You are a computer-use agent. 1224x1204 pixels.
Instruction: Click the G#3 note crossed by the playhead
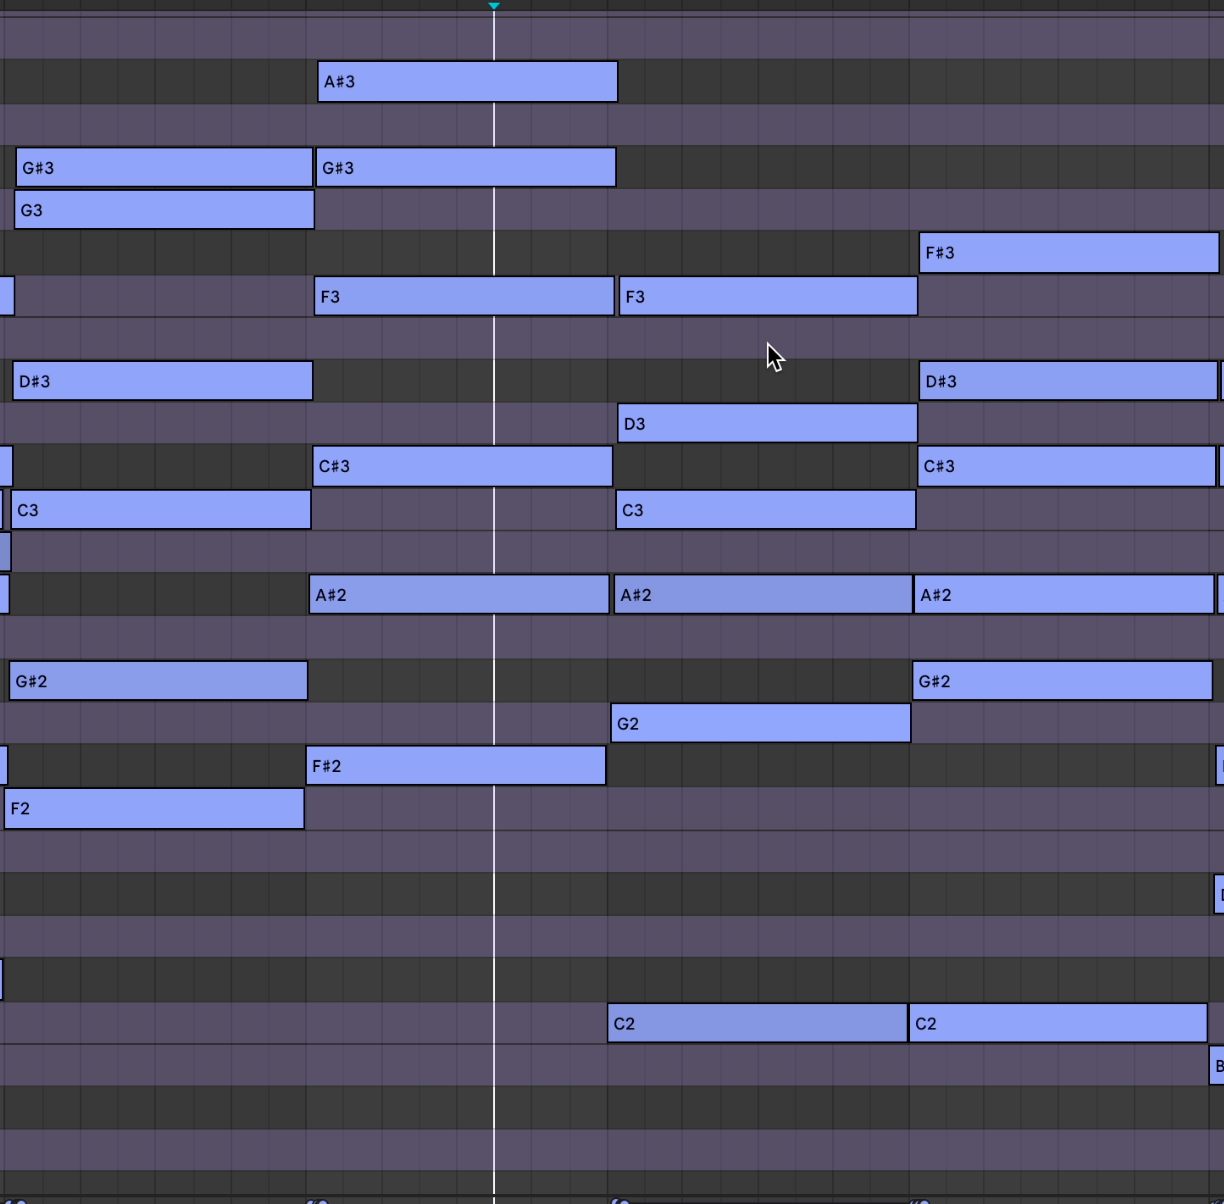click(x=465, y=168)
